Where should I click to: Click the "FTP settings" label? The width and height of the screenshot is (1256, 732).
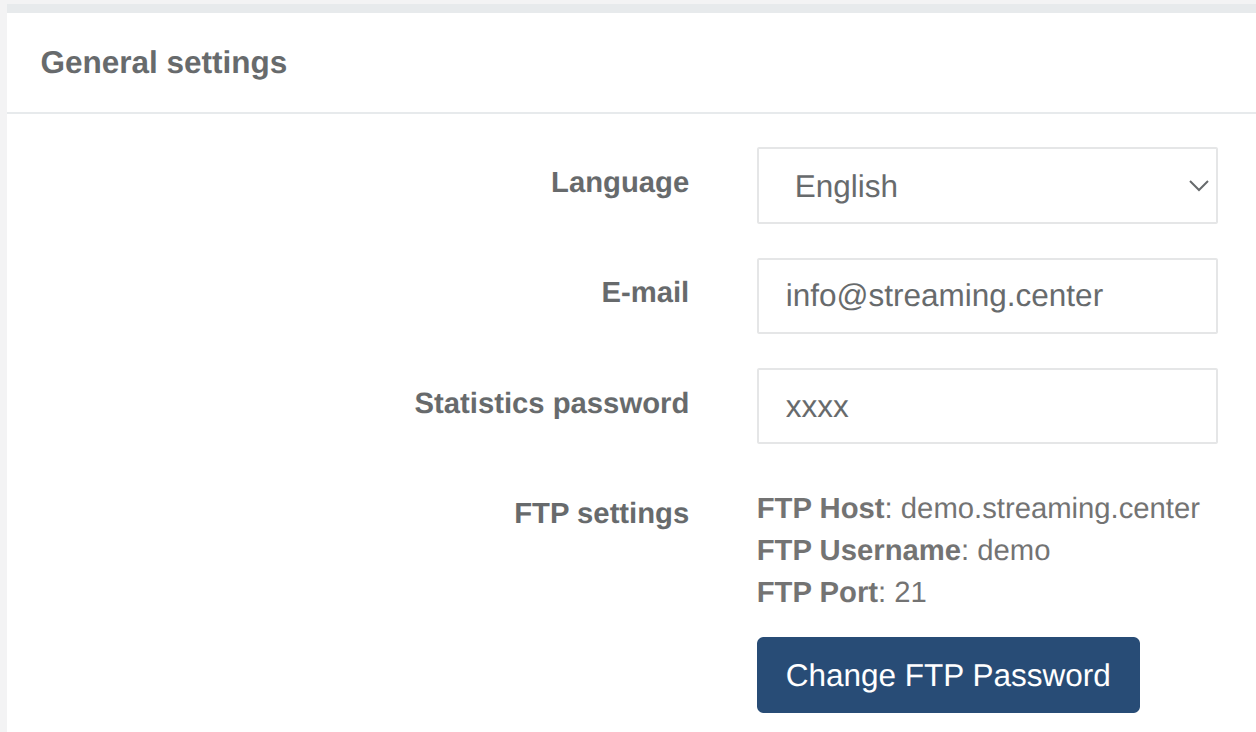(x=602, y=513)
